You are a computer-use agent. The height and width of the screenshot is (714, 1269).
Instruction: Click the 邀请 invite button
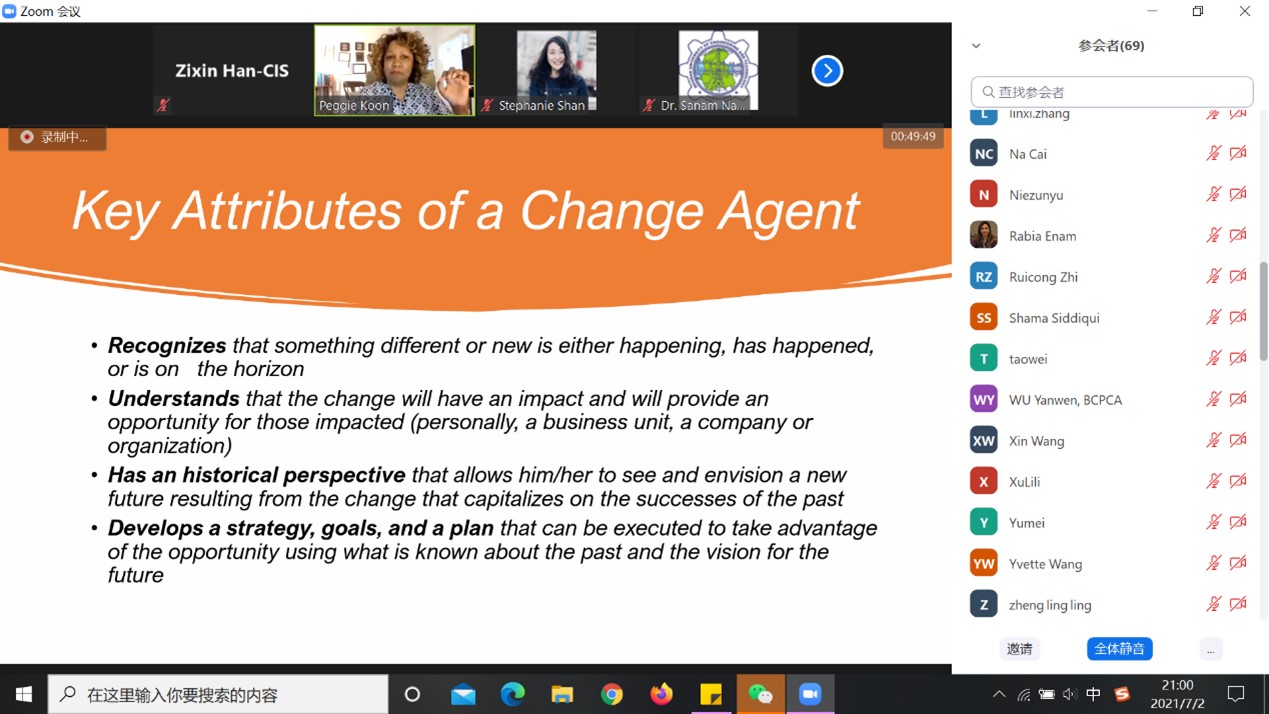pos(1019,649)
